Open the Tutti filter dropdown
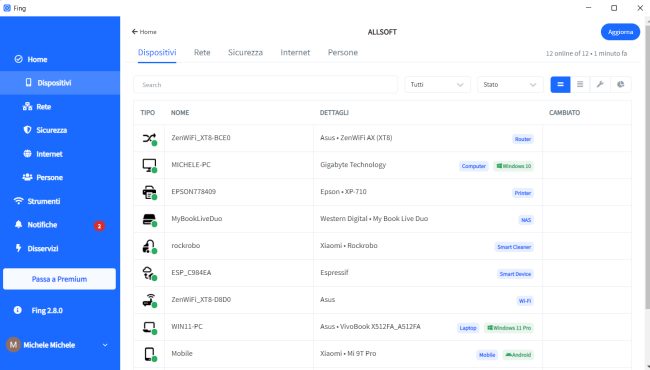650x370 pixels. (x=437, y=85)
